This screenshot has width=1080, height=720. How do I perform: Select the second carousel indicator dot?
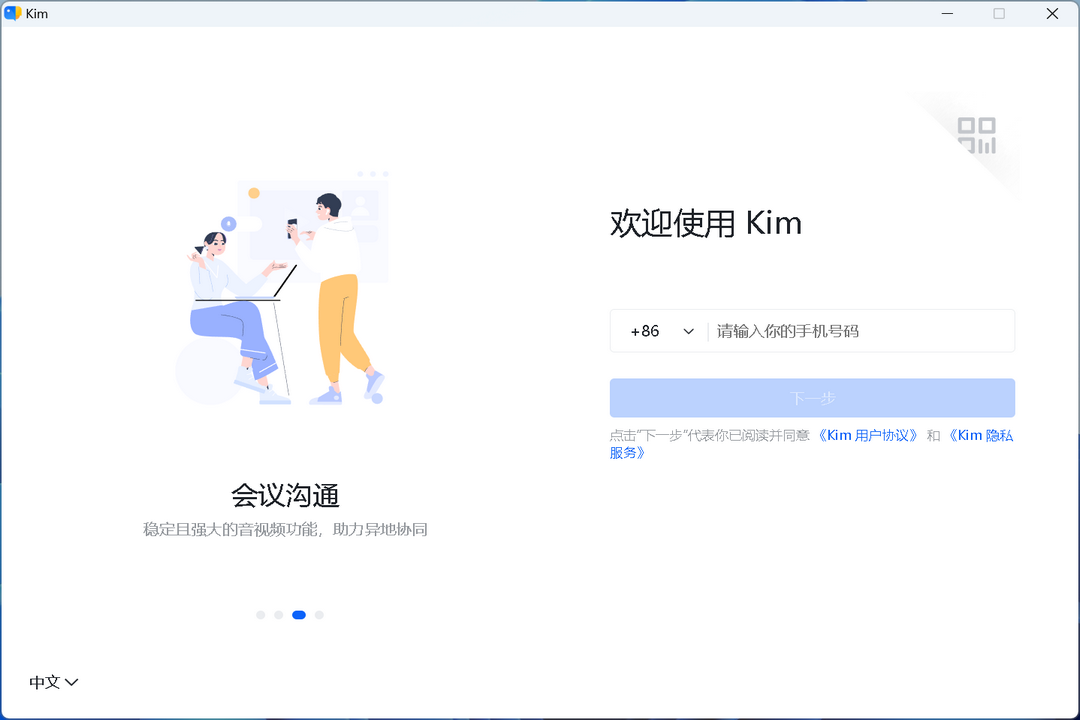point(279,615)
